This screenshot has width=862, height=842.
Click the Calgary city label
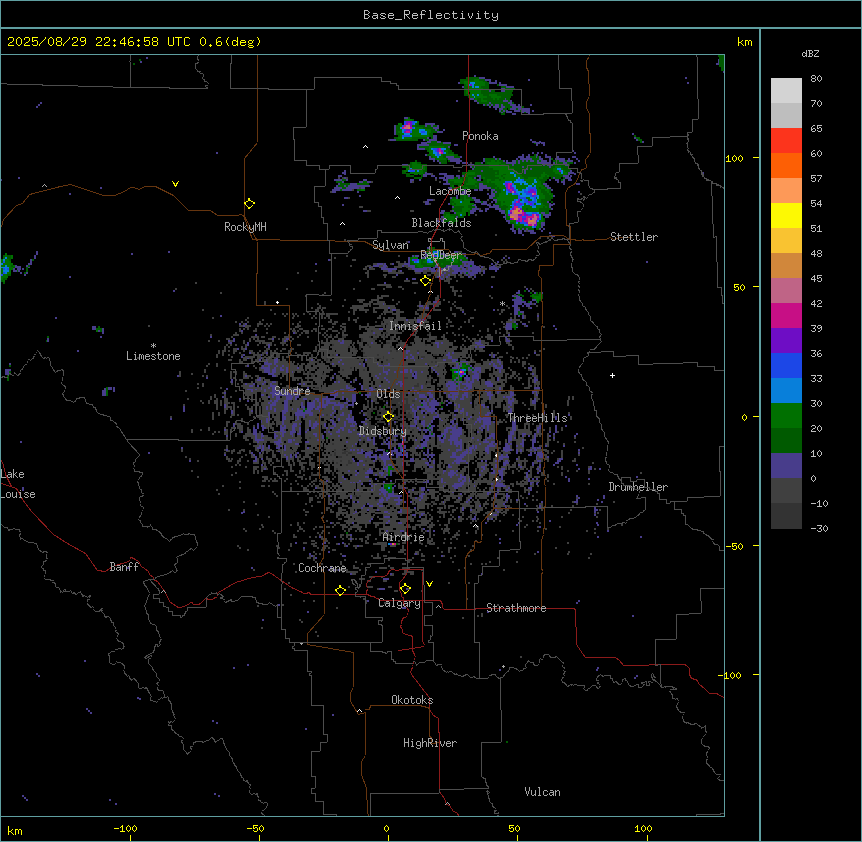click(399, 603)
